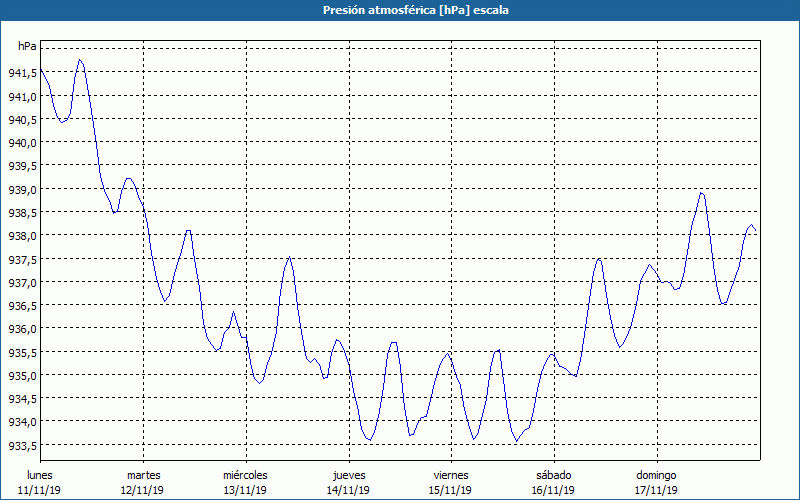Click the 933,5 axis value

(x=22, y=445)
